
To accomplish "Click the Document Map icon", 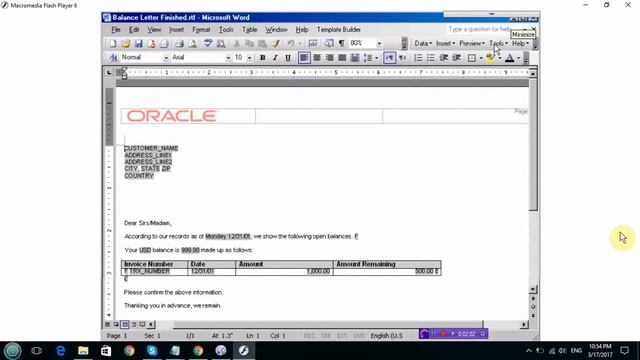I will [x=329, y=43].
